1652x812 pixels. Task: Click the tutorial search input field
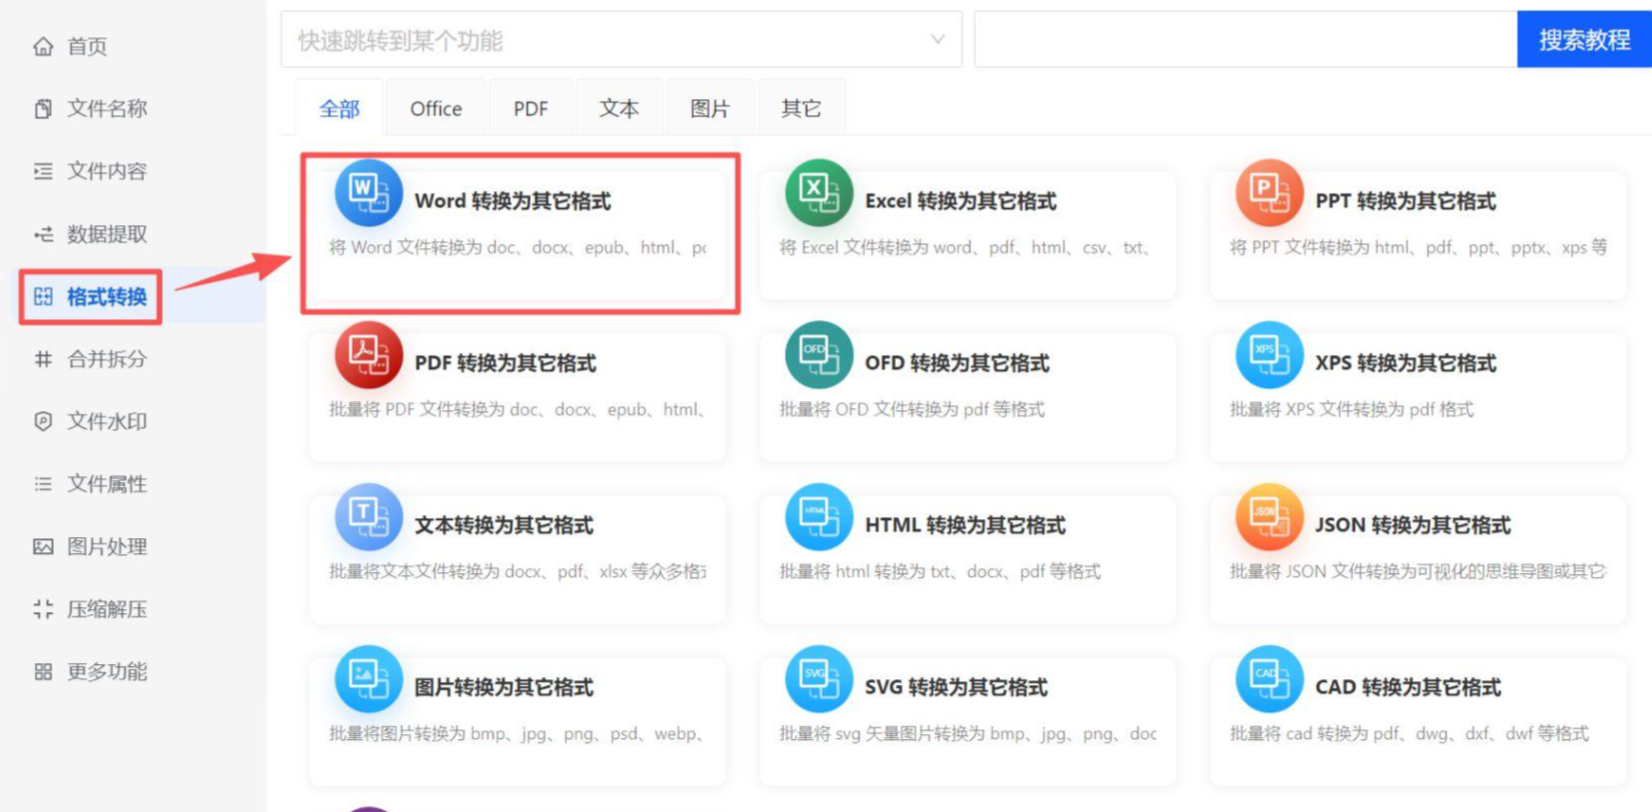(1246, 40)
